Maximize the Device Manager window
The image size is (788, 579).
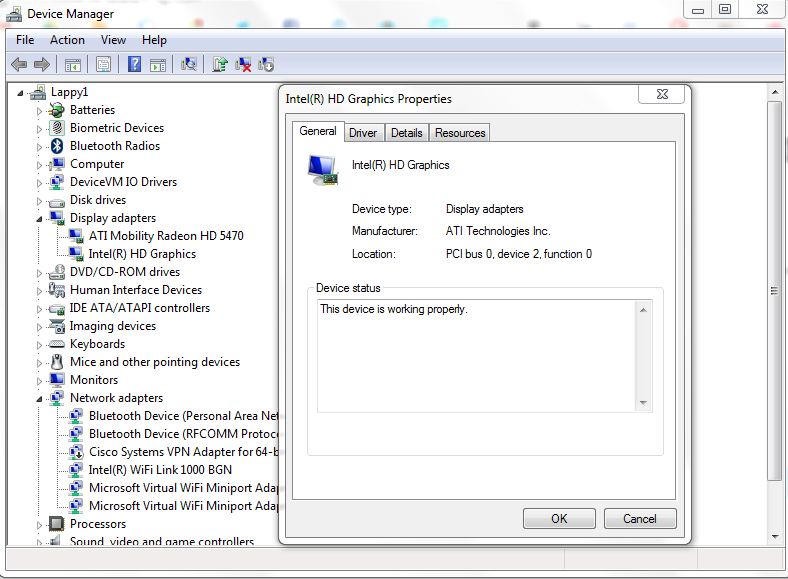pyautogui.click(x=725, y=9)
